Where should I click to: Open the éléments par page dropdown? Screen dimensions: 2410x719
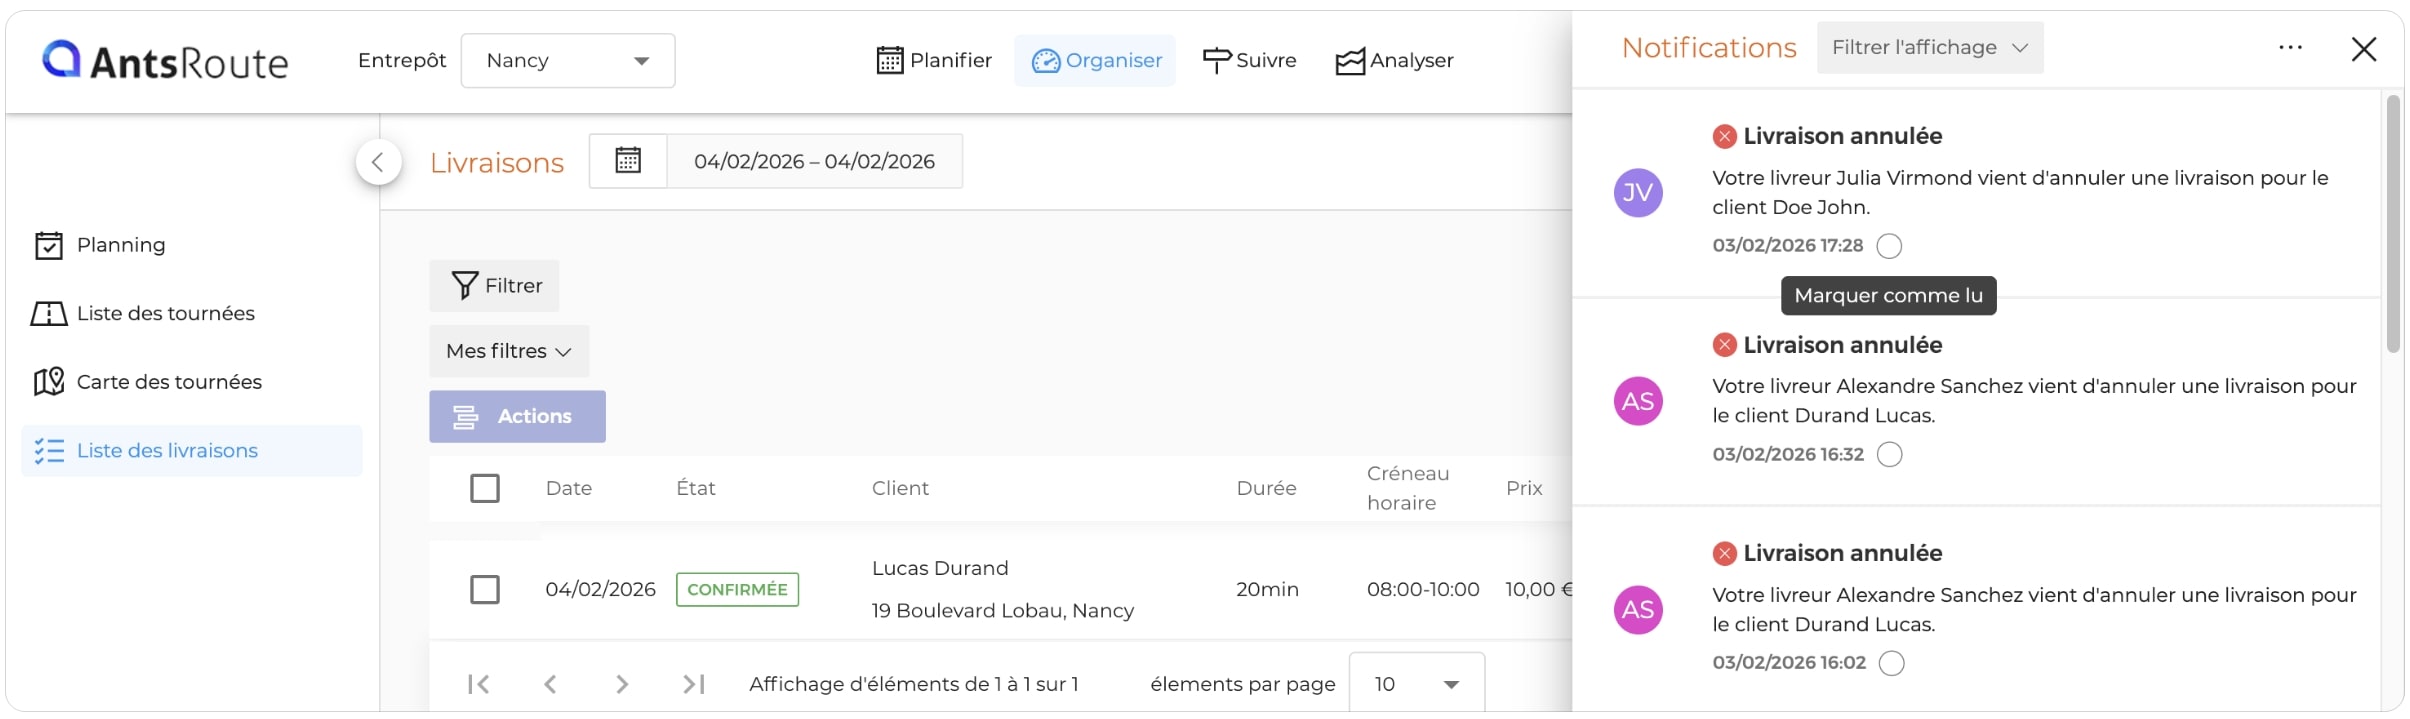click(x=1417, y=684)
